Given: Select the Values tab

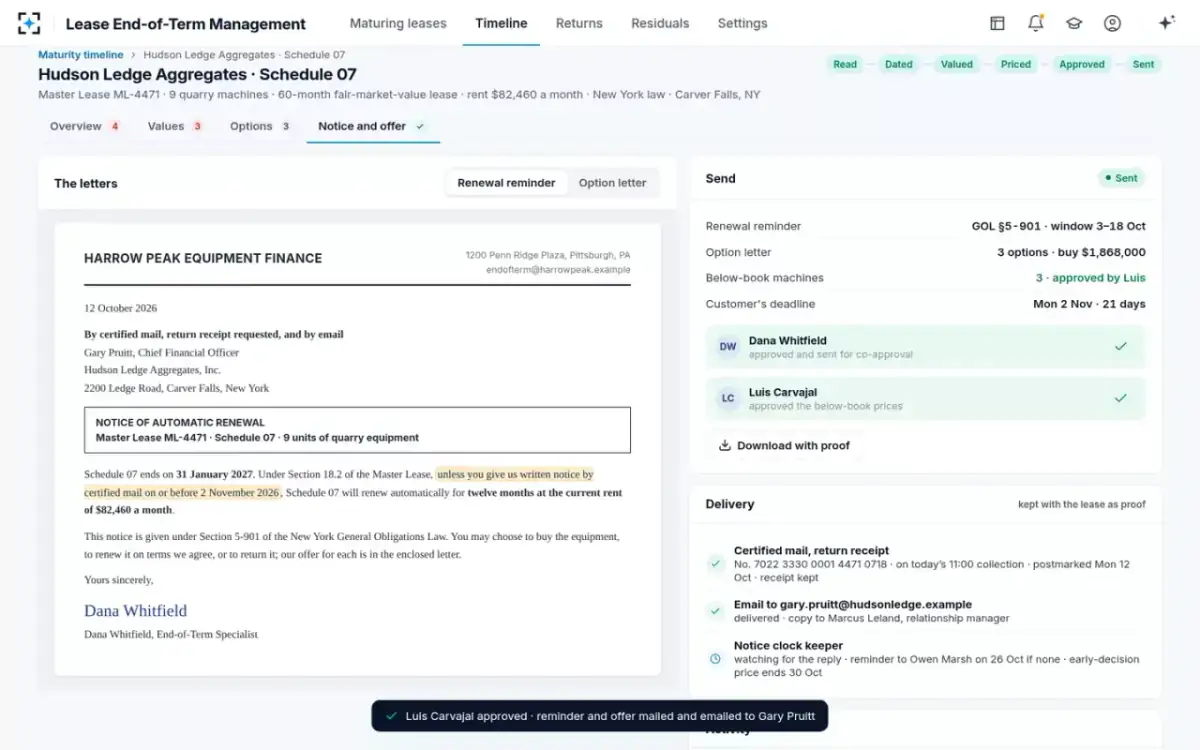Looking at the screenshot, I should coord(174,126).
